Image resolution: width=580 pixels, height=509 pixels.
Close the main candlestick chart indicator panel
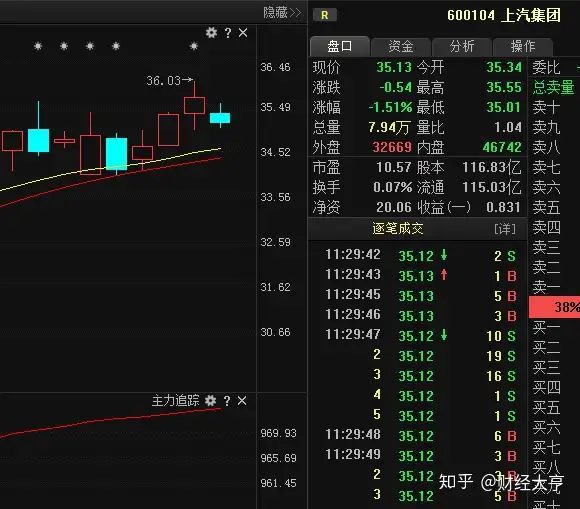(x=243, y=33)
